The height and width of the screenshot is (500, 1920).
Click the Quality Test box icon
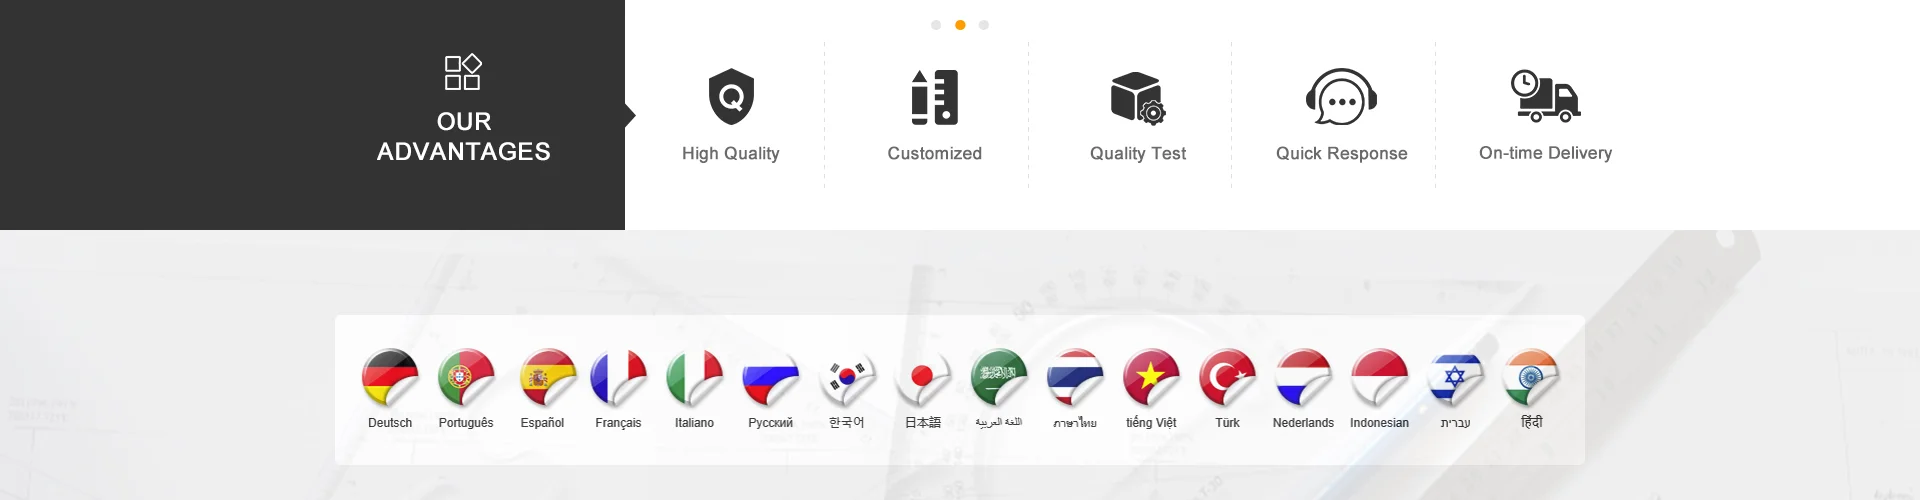1138,97
